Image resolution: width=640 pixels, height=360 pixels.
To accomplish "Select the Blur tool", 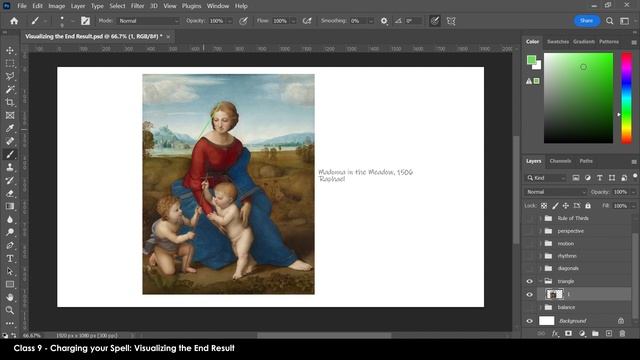I will click(x=10, y=220).
